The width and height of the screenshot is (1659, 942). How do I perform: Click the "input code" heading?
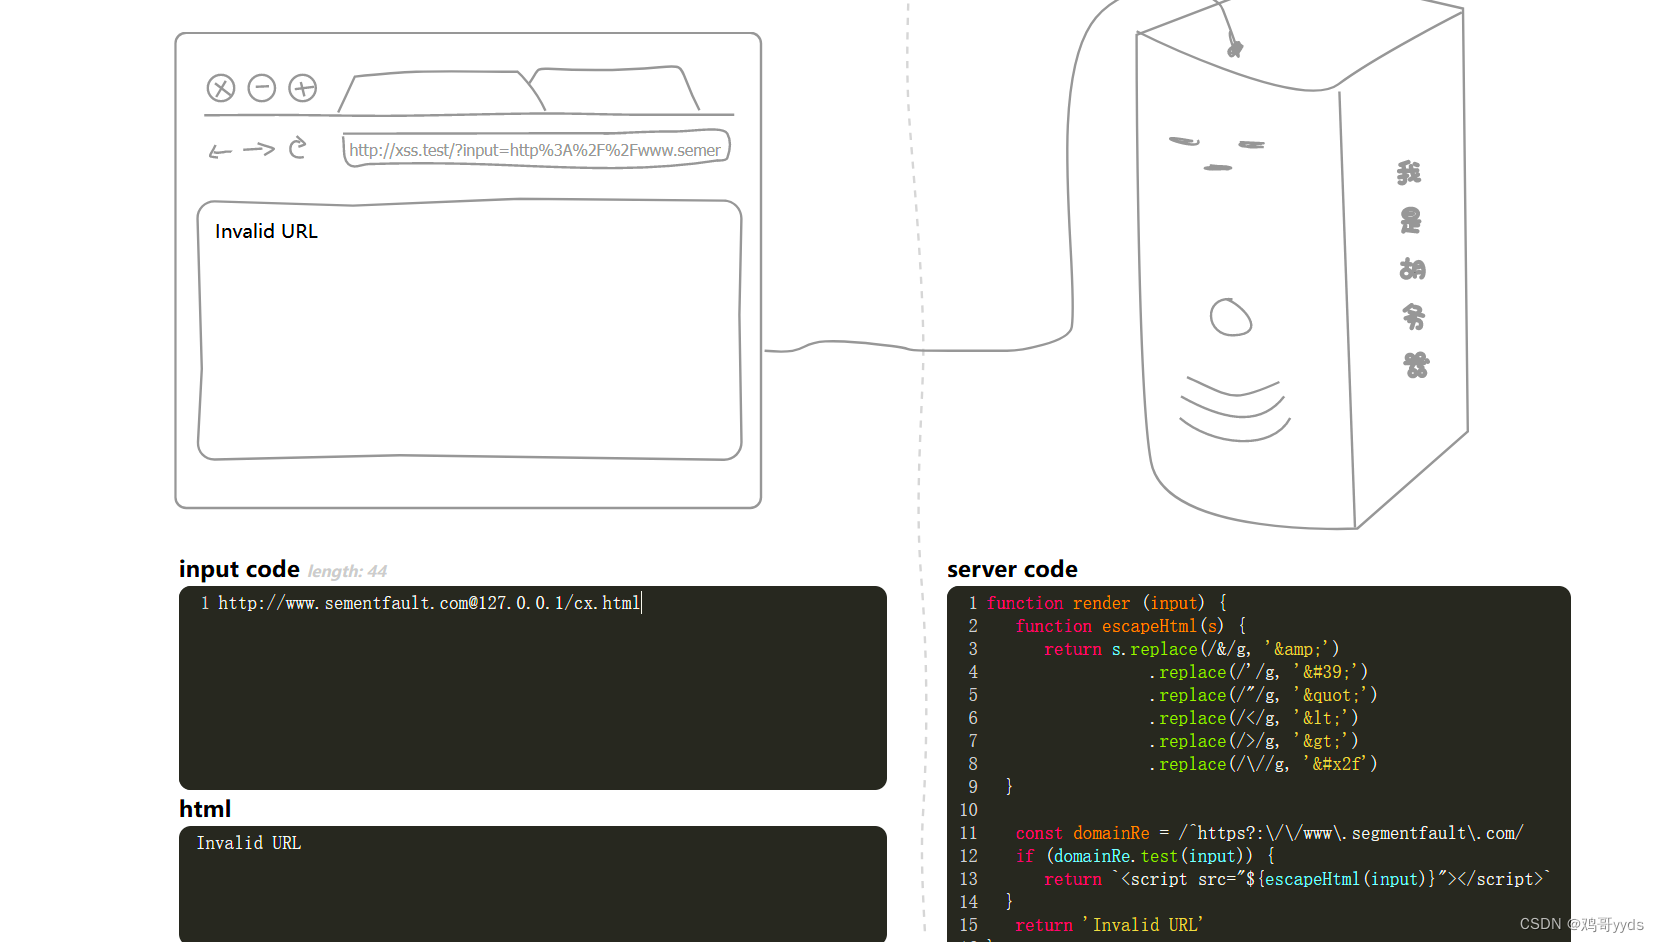[239, 569]
